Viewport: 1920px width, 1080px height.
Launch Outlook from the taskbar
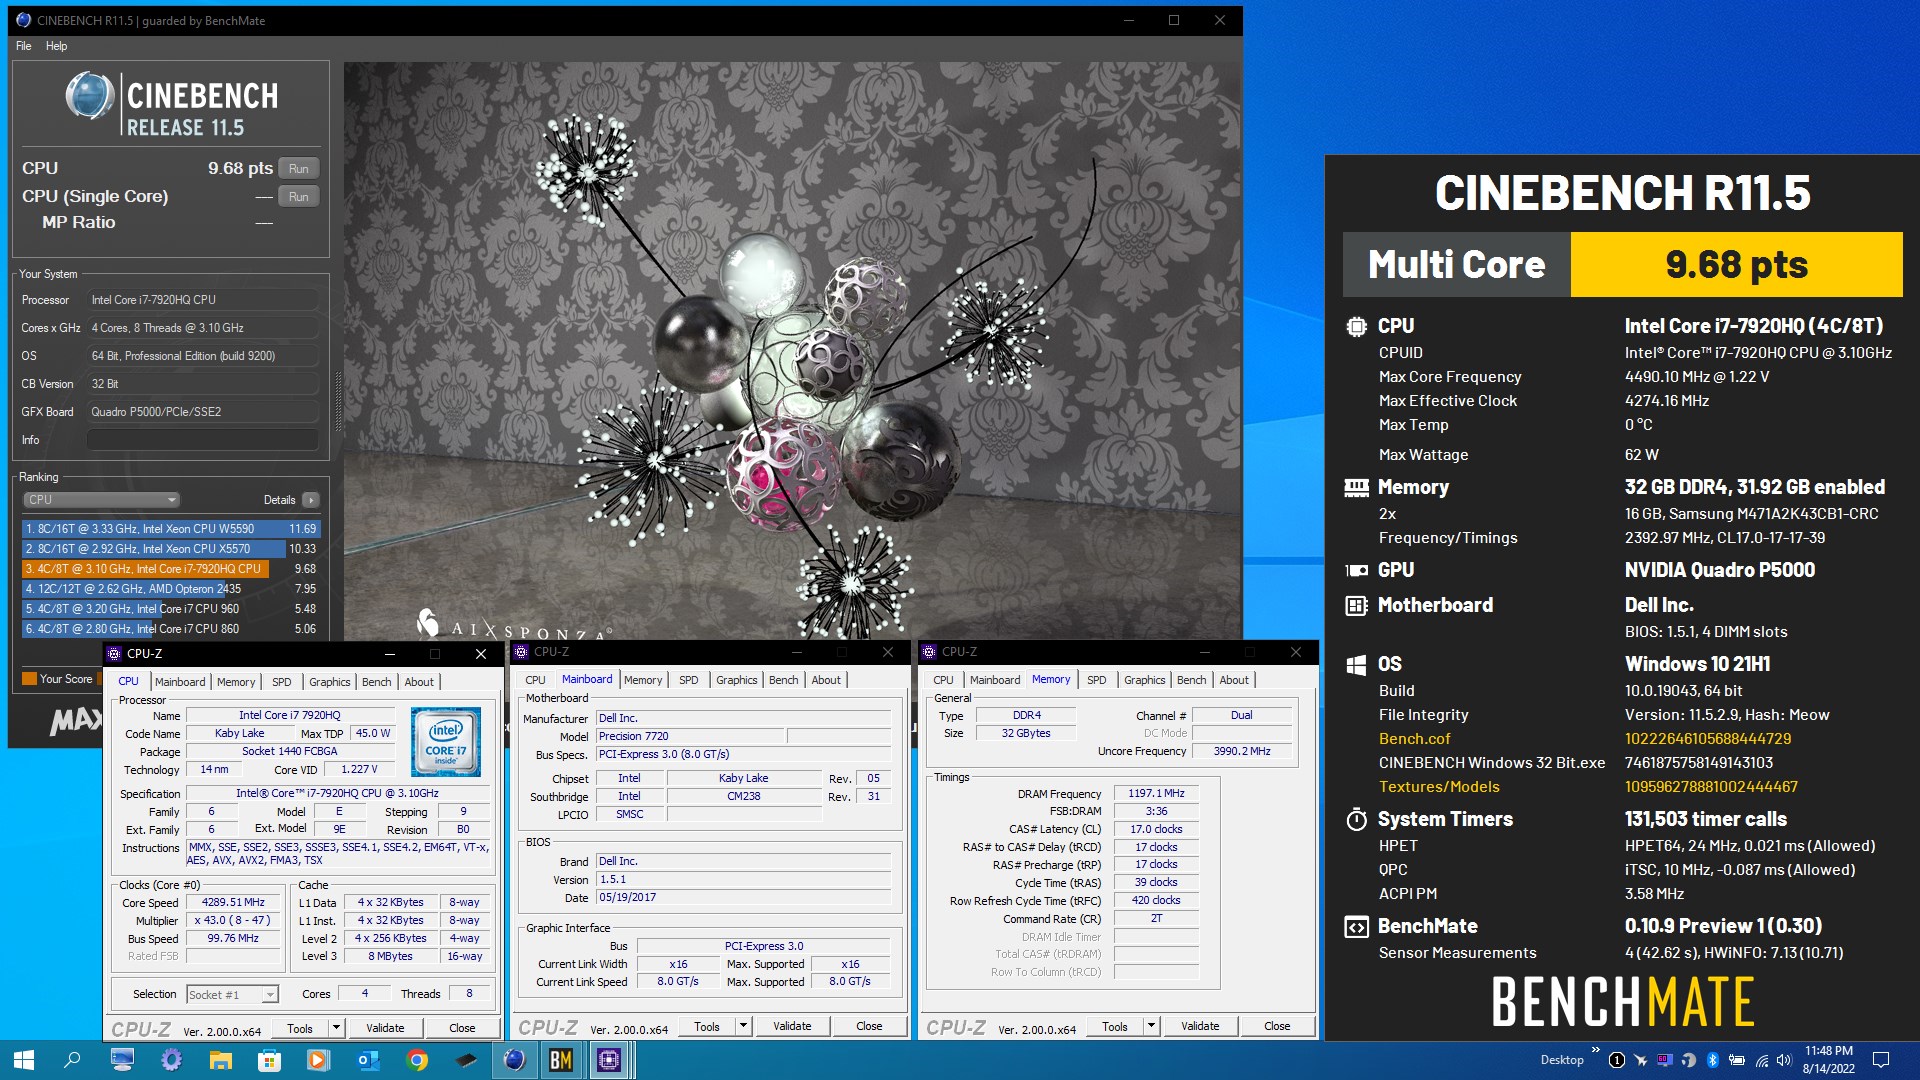tap(367, 1060)
